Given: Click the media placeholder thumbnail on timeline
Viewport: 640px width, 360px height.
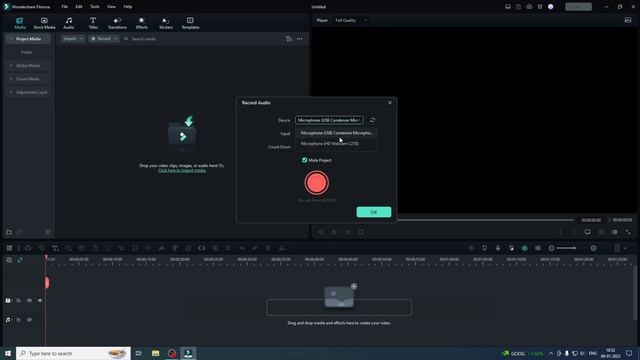Looking at the screenshot, I should (339, 297).
